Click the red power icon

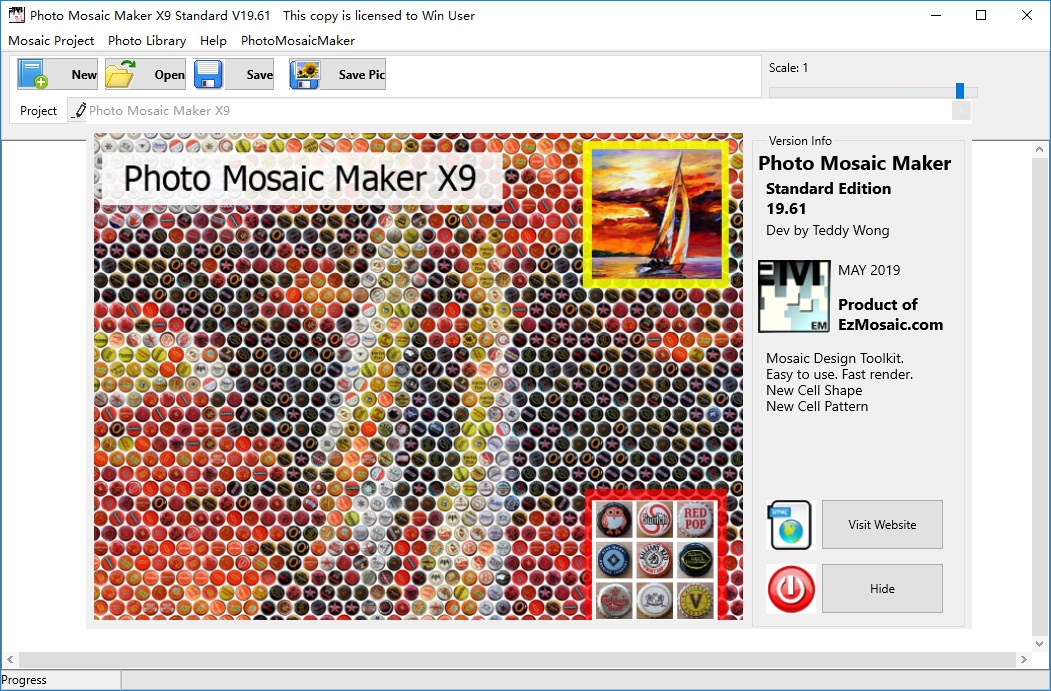(x=791, y=589)
